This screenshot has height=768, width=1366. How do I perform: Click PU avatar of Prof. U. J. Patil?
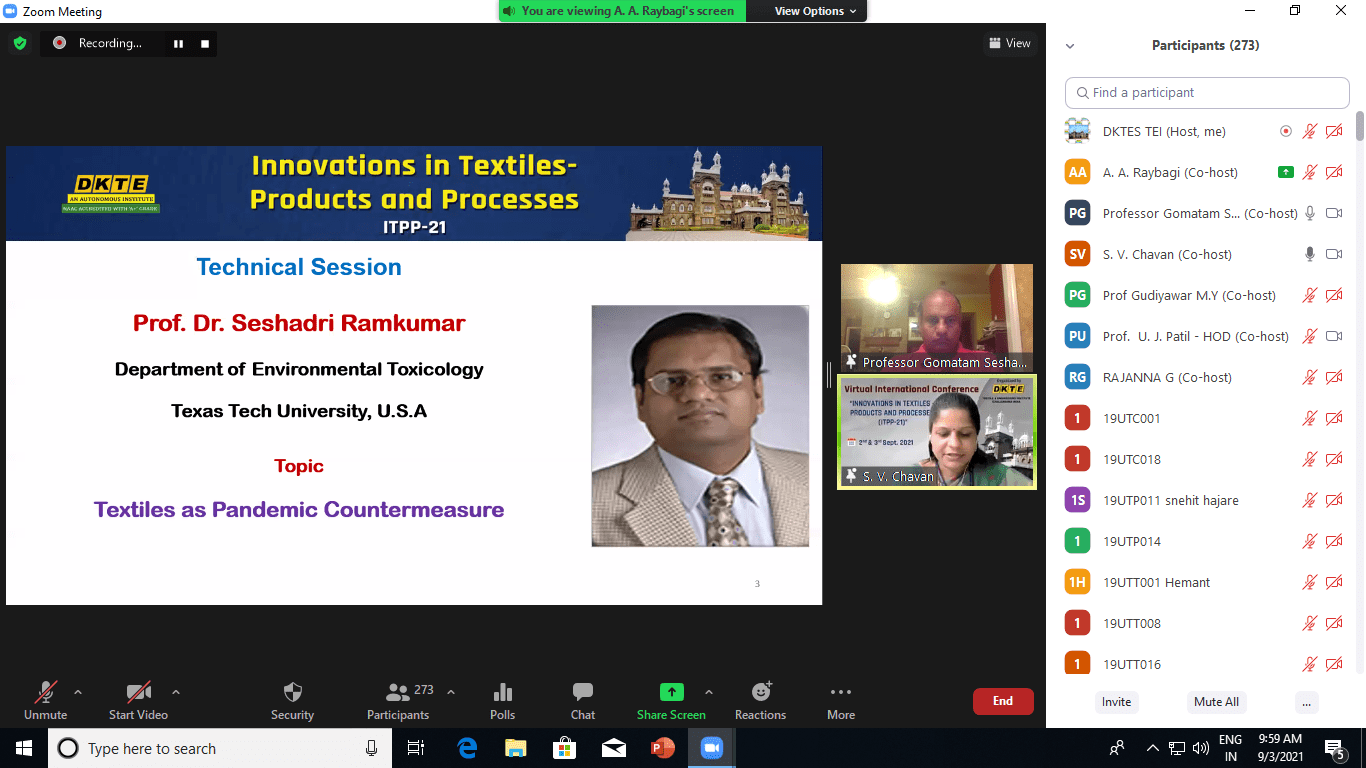[x=1077, y=336]
